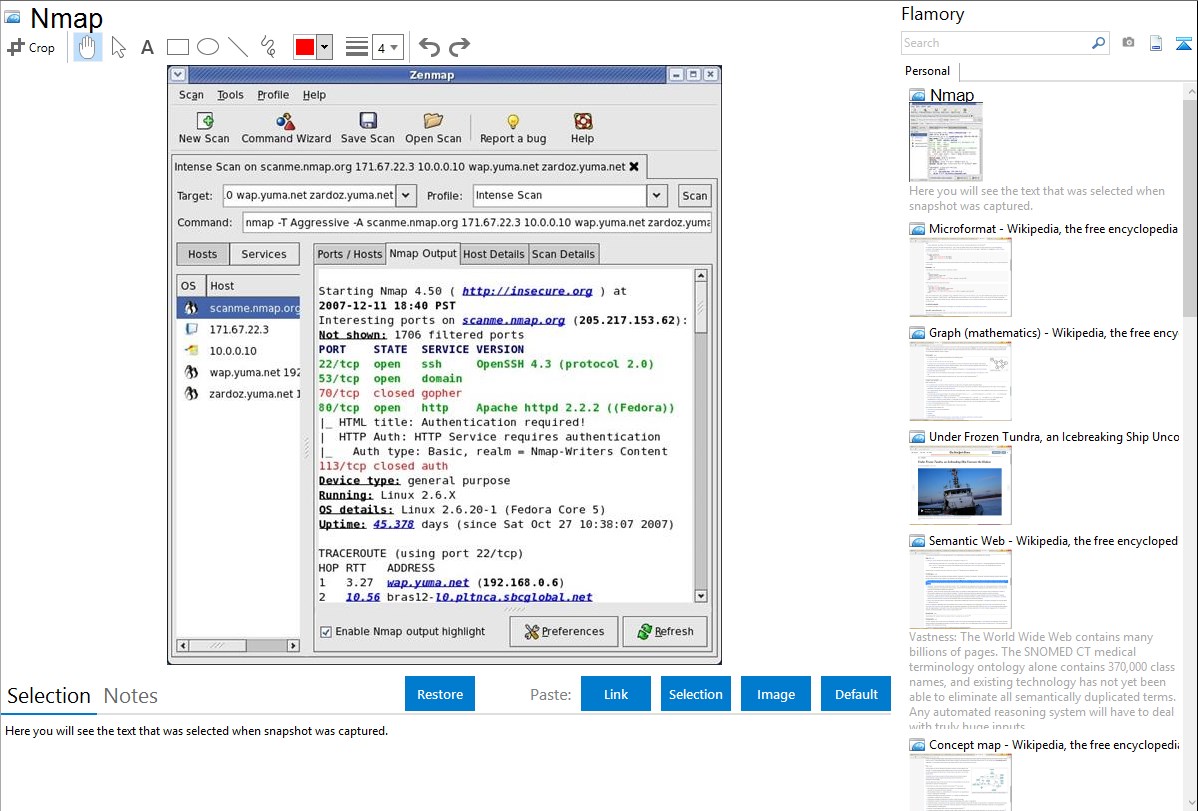This screenshot has width=1198, height=811.
Task: Open the Profile Intense Scan dropdown
Action: (656, 196)
